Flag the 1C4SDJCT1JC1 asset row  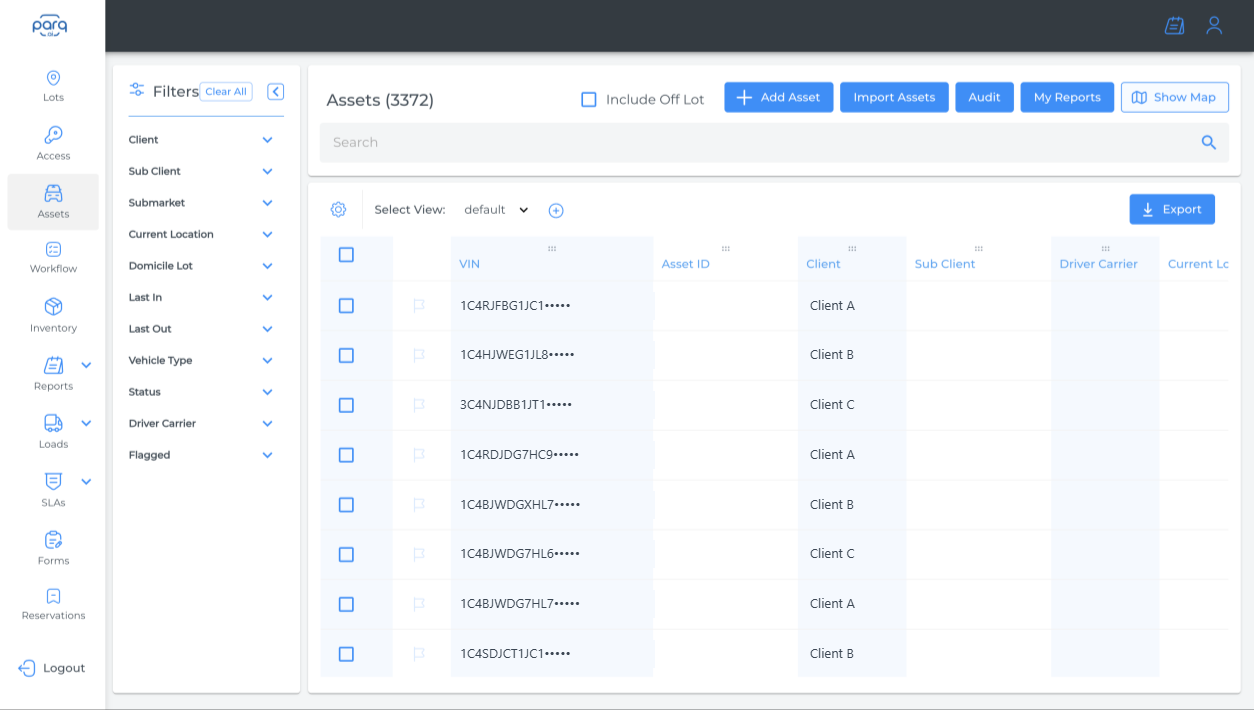[419, 654]
